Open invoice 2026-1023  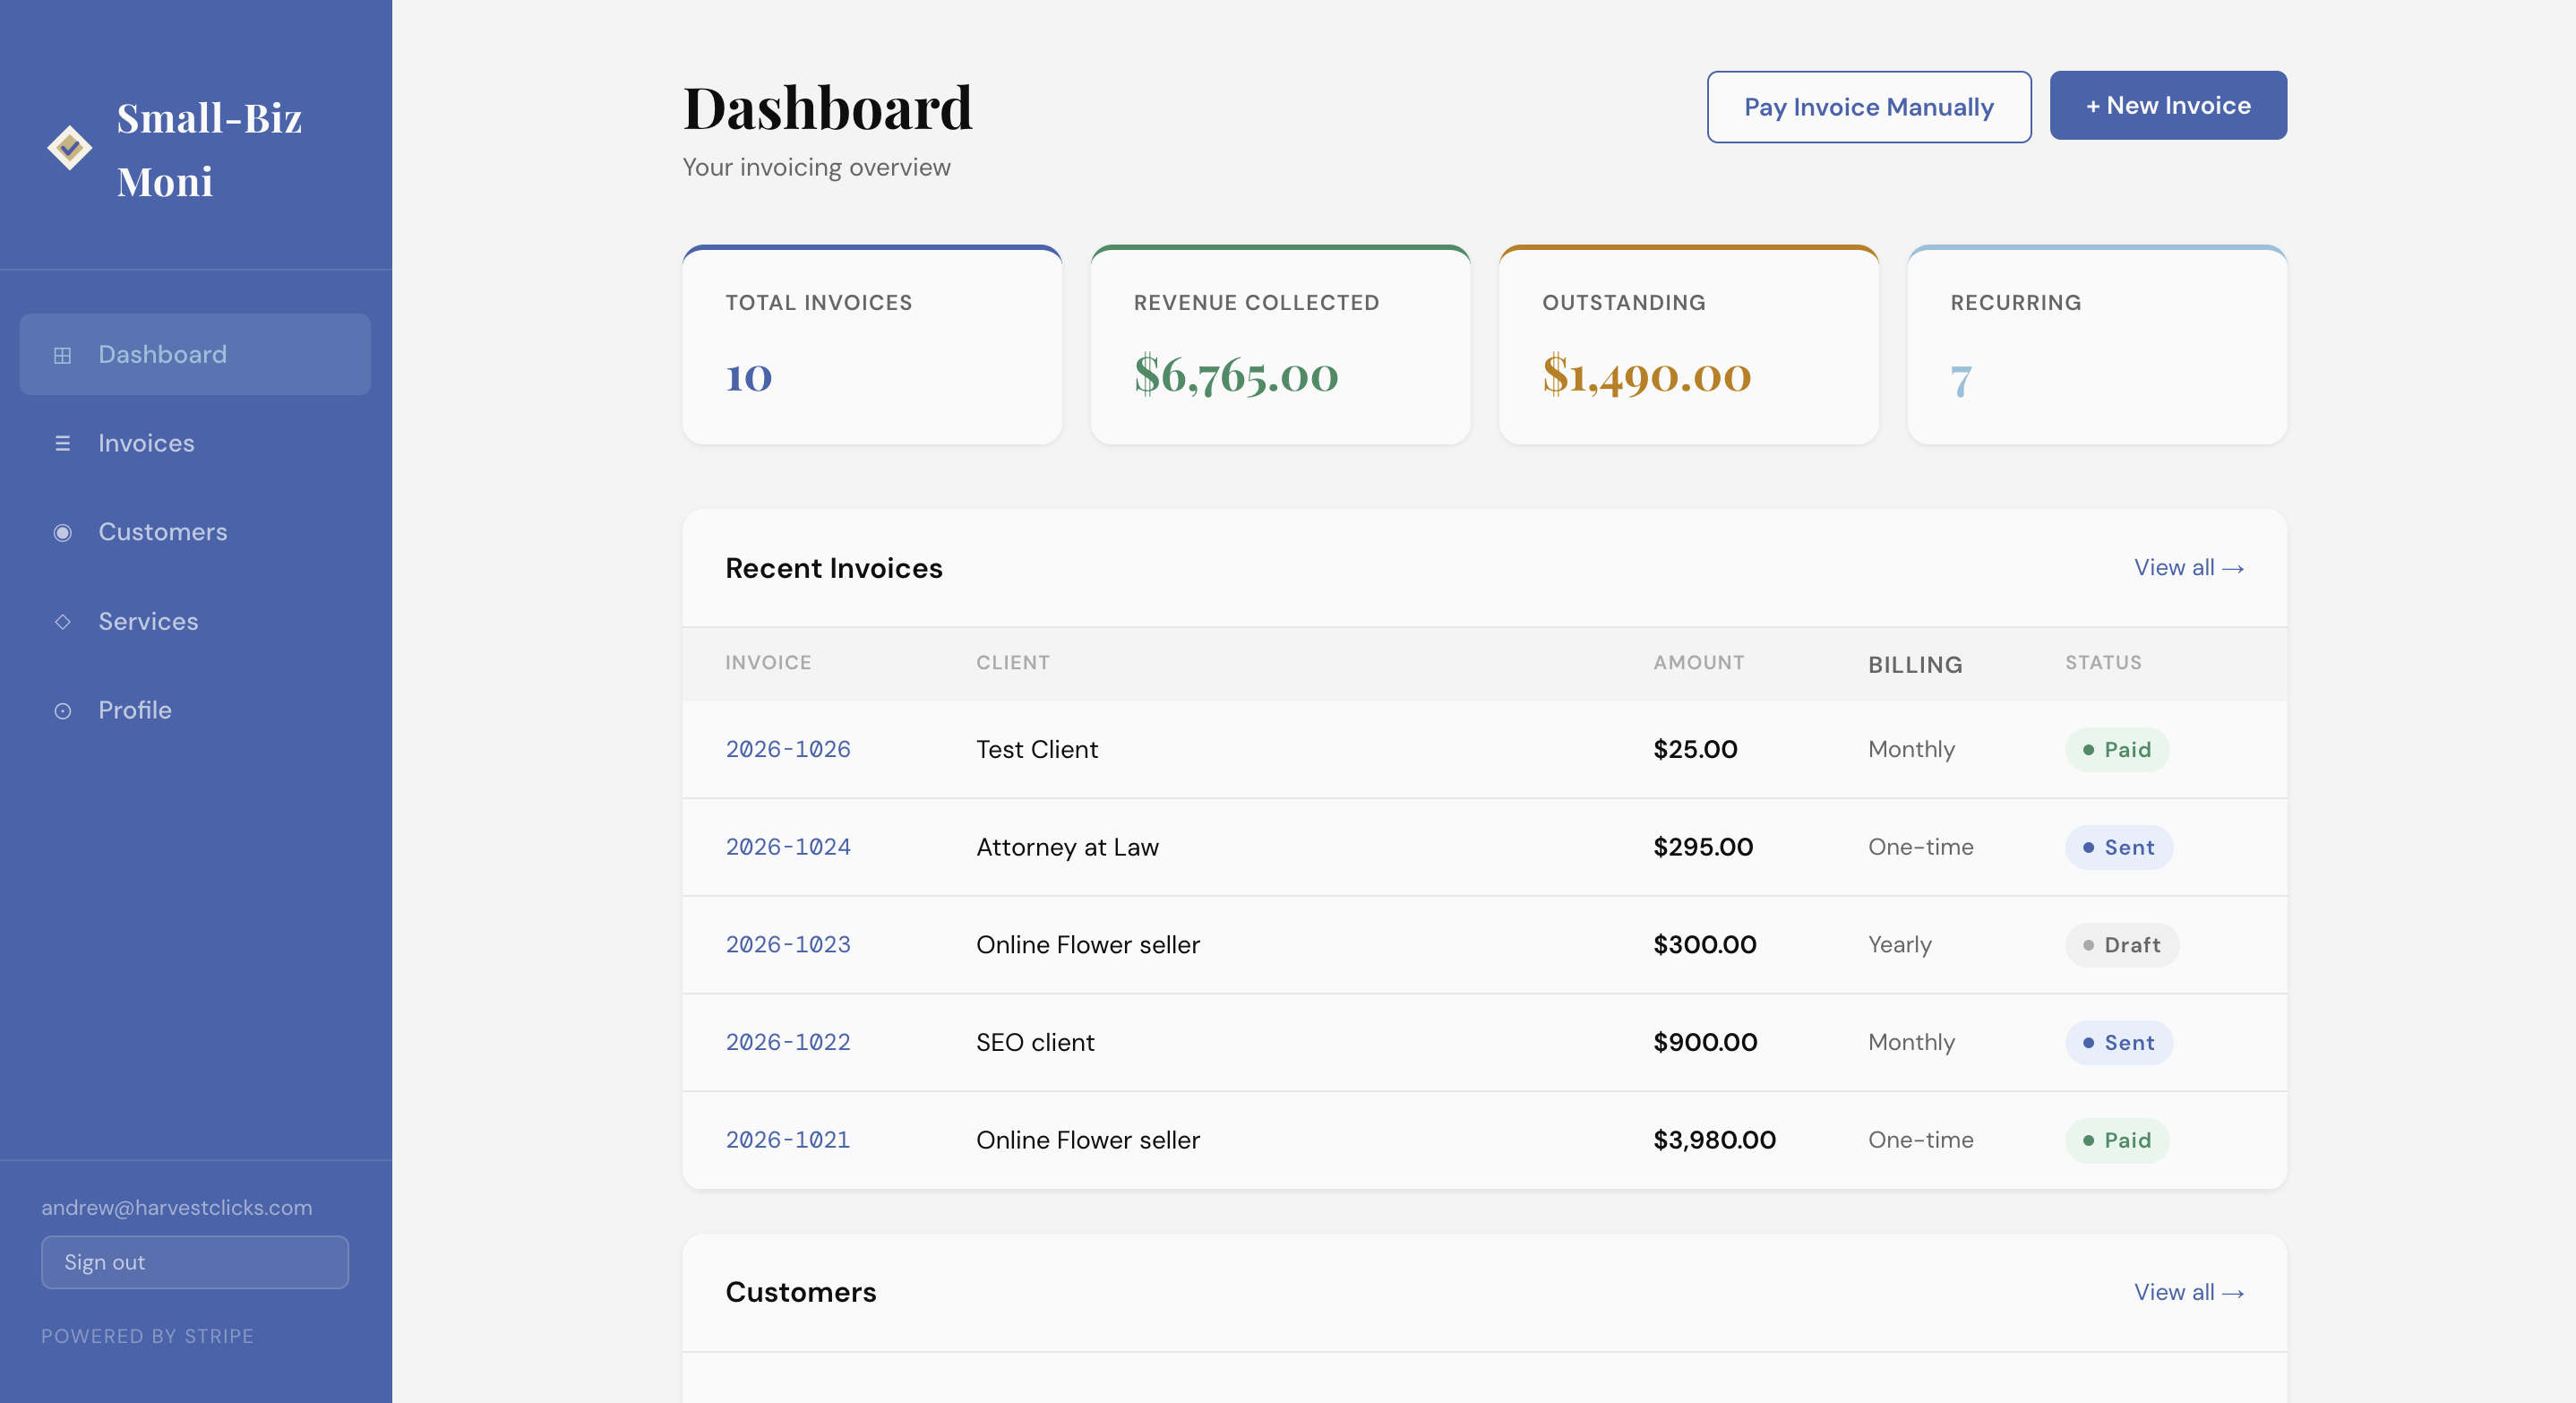click(x=788, y=944)
